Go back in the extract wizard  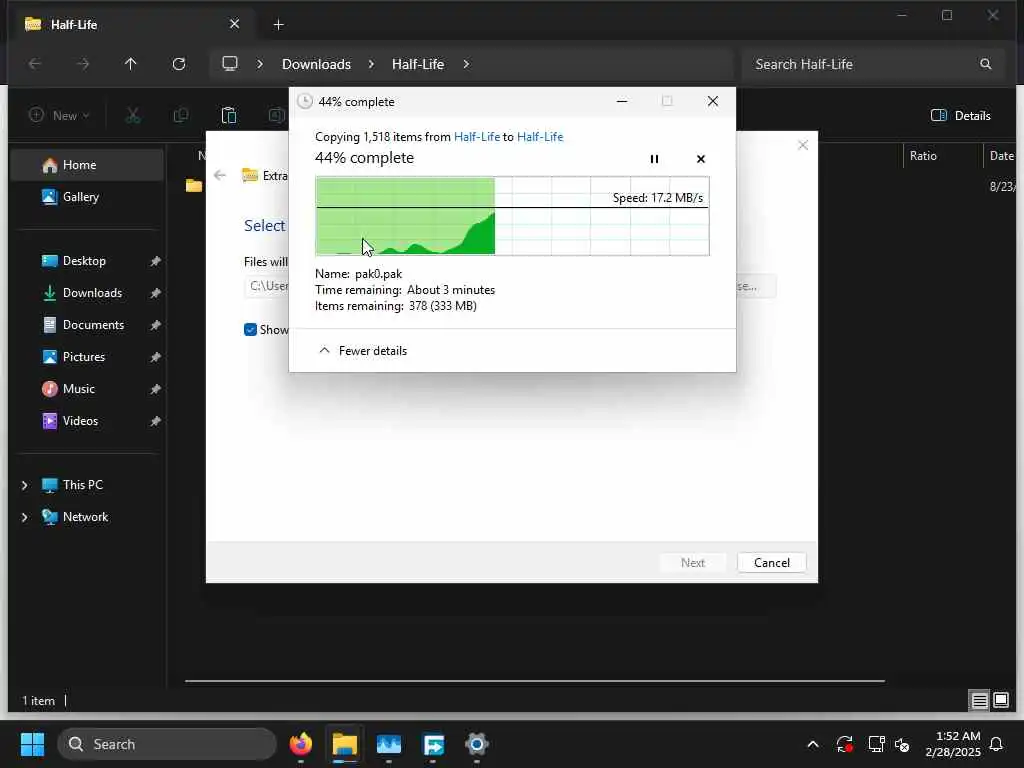tap(220, 175)
